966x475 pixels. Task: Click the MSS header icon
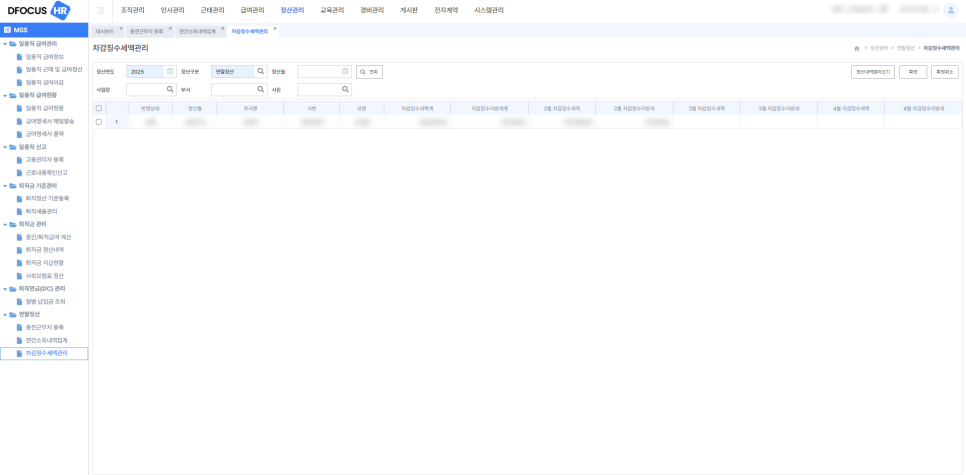(7, 30)
